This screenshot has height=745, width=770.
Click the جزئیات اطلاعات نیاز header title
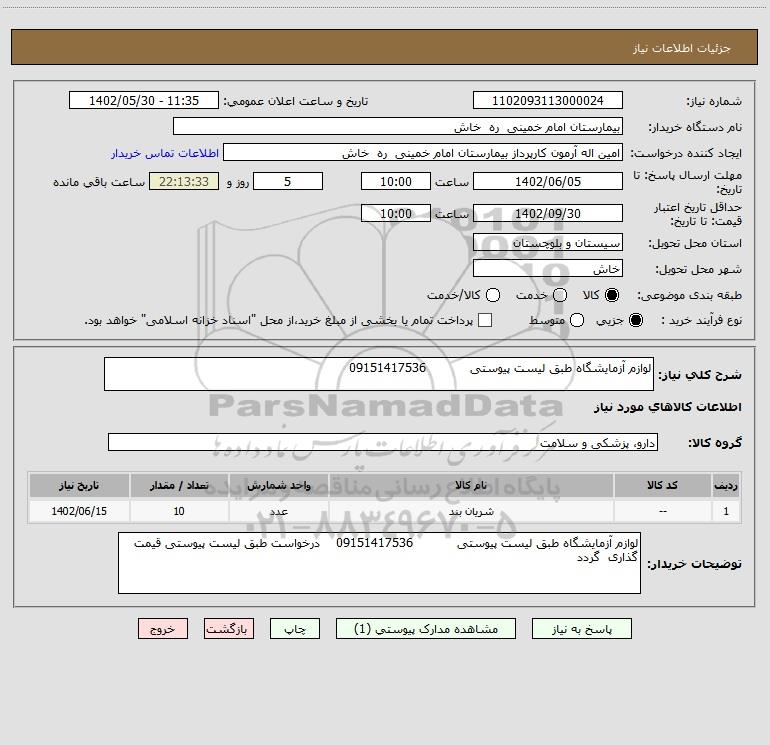click(681, 48)
